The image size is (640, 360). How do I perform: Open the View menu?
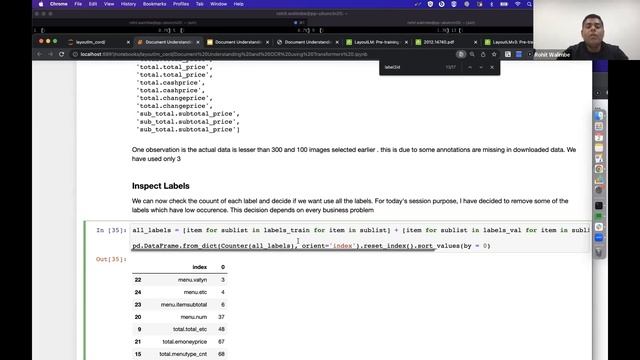pos(109,4)
